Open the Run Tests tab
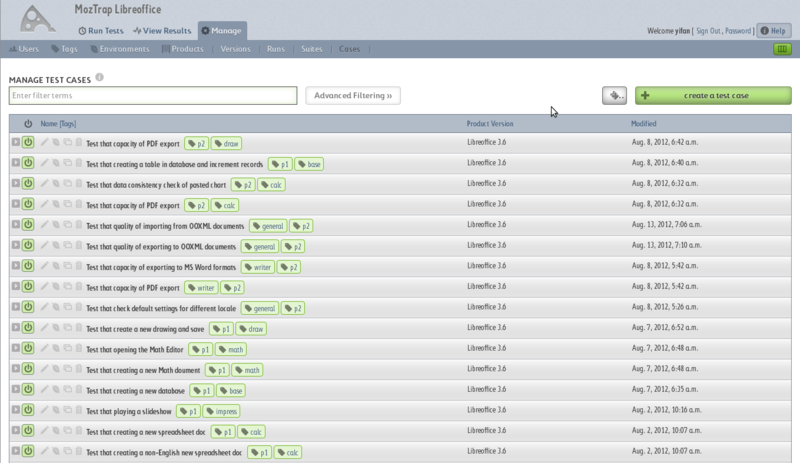 (x=101, y=31)
